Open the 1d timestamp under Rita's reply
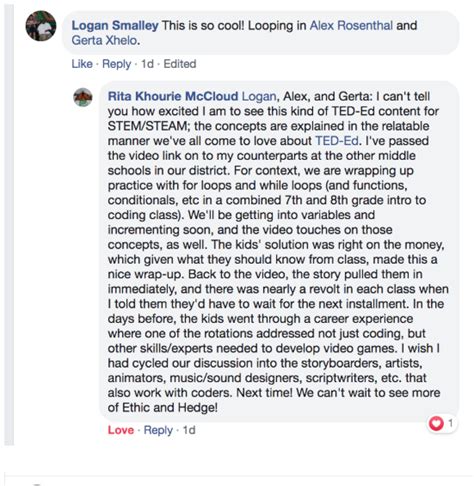 pyautogui.click(x=189, y=430)
